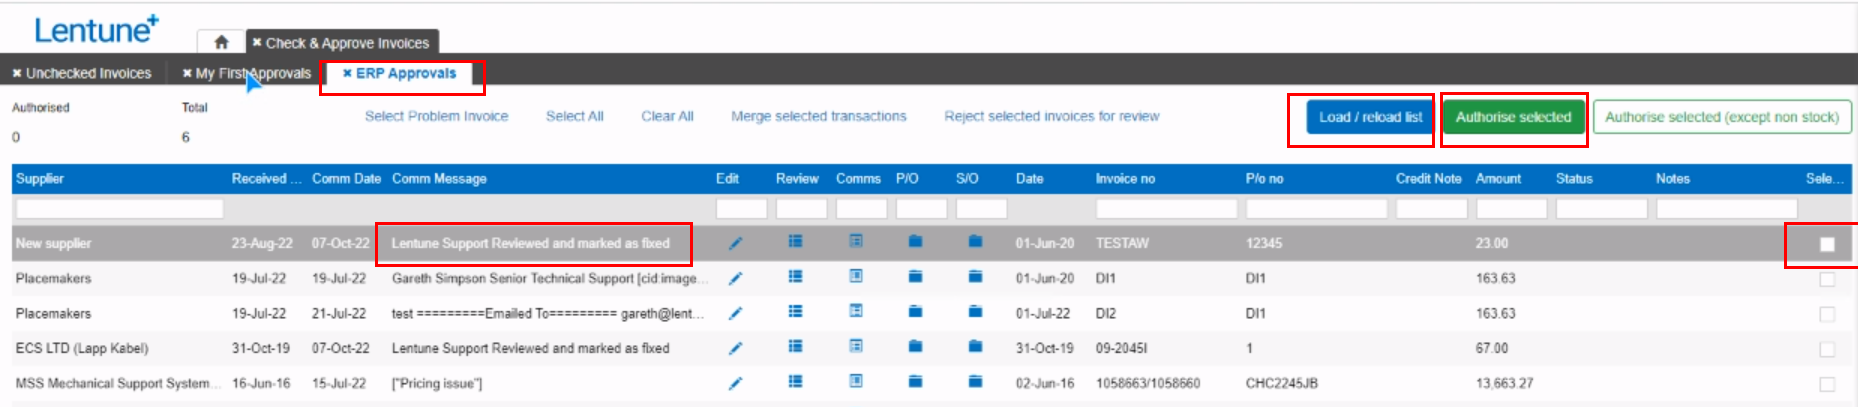The image size is (1858, 407).
Task: Edit ECS LTD invoice with pencil icon
Action: click(735, 348)
